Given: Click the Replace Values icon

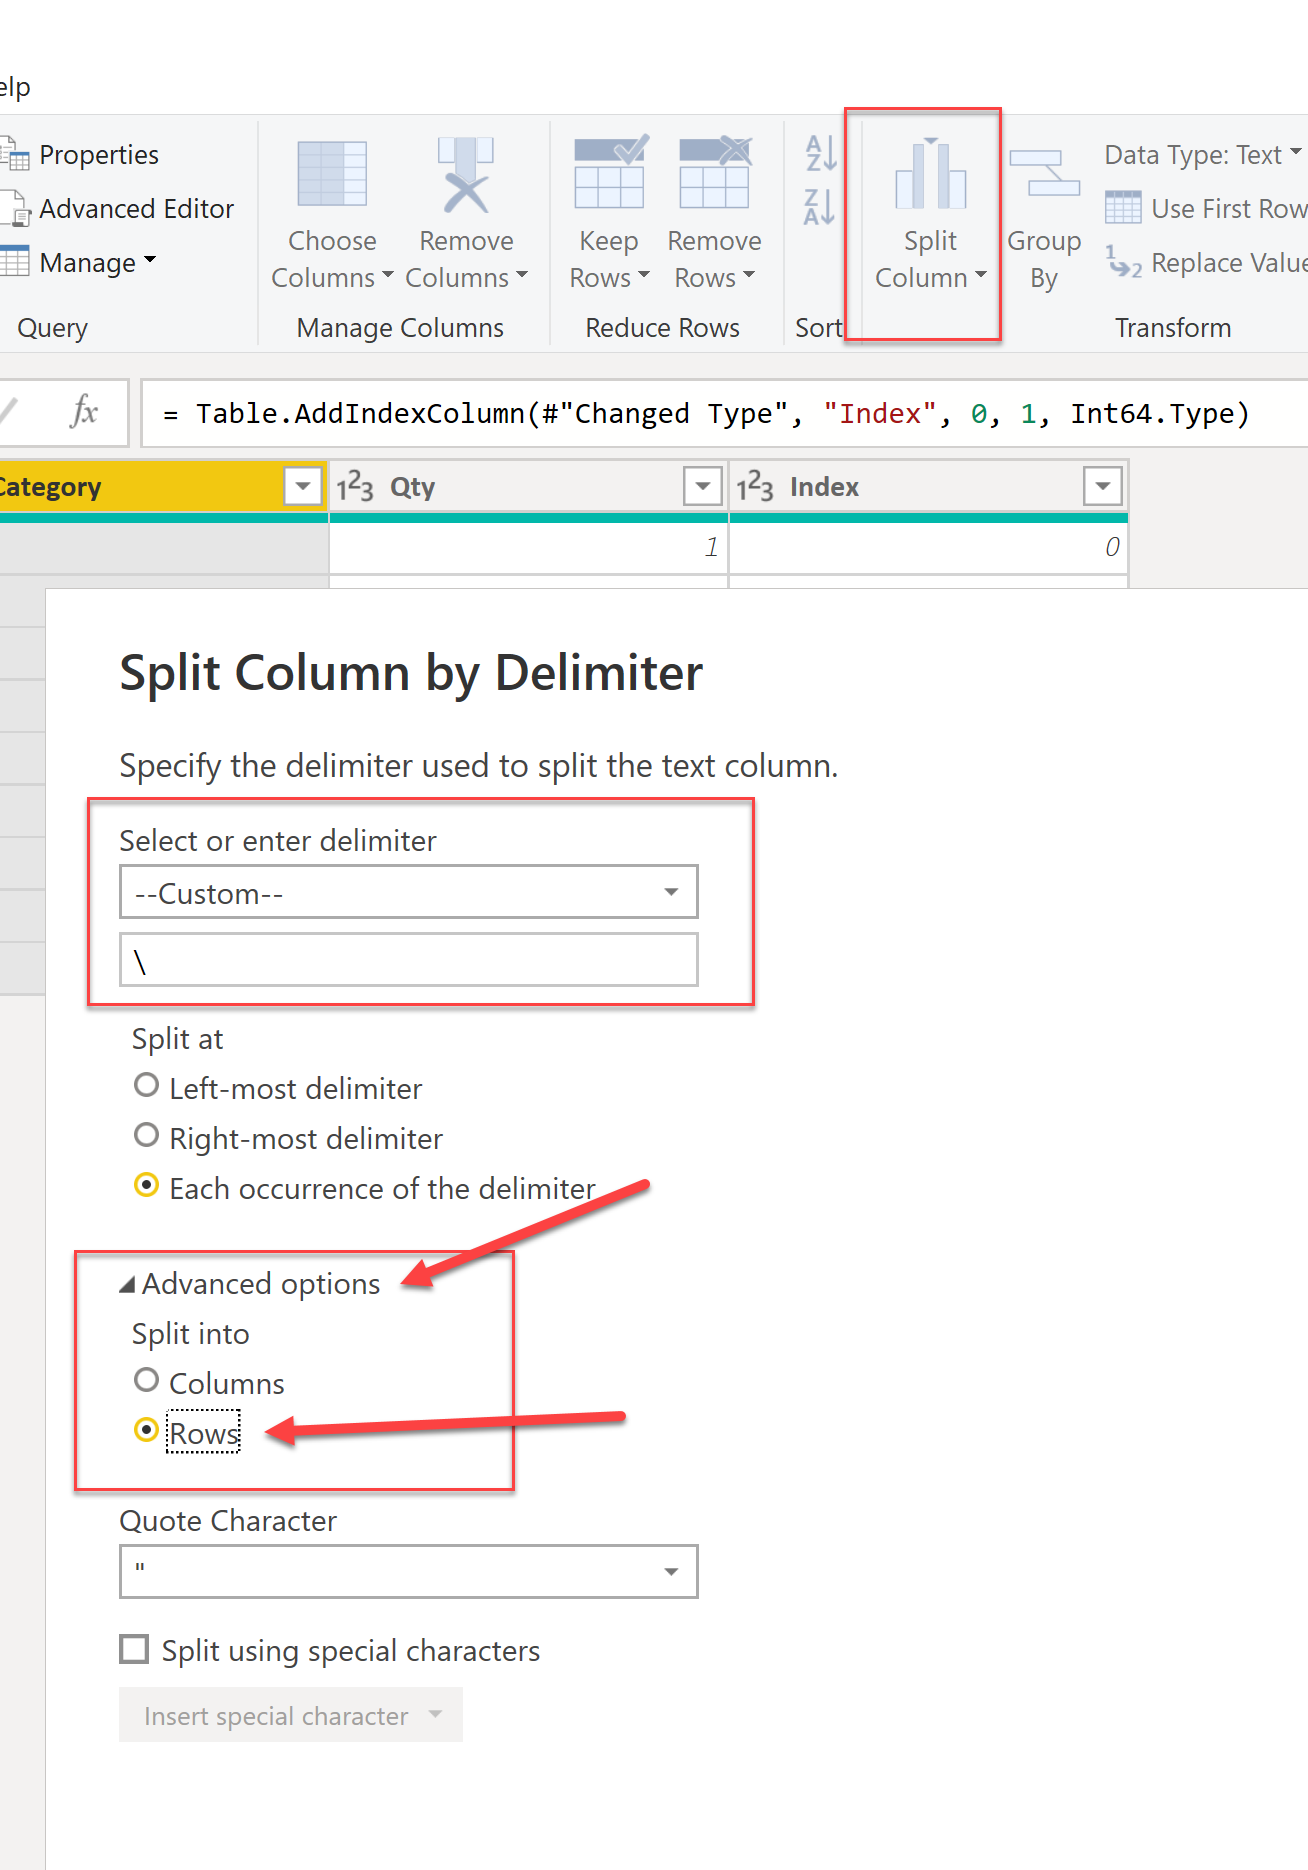Looking at the screenshot, I should pyautogui.click(x=1123, y=262).
